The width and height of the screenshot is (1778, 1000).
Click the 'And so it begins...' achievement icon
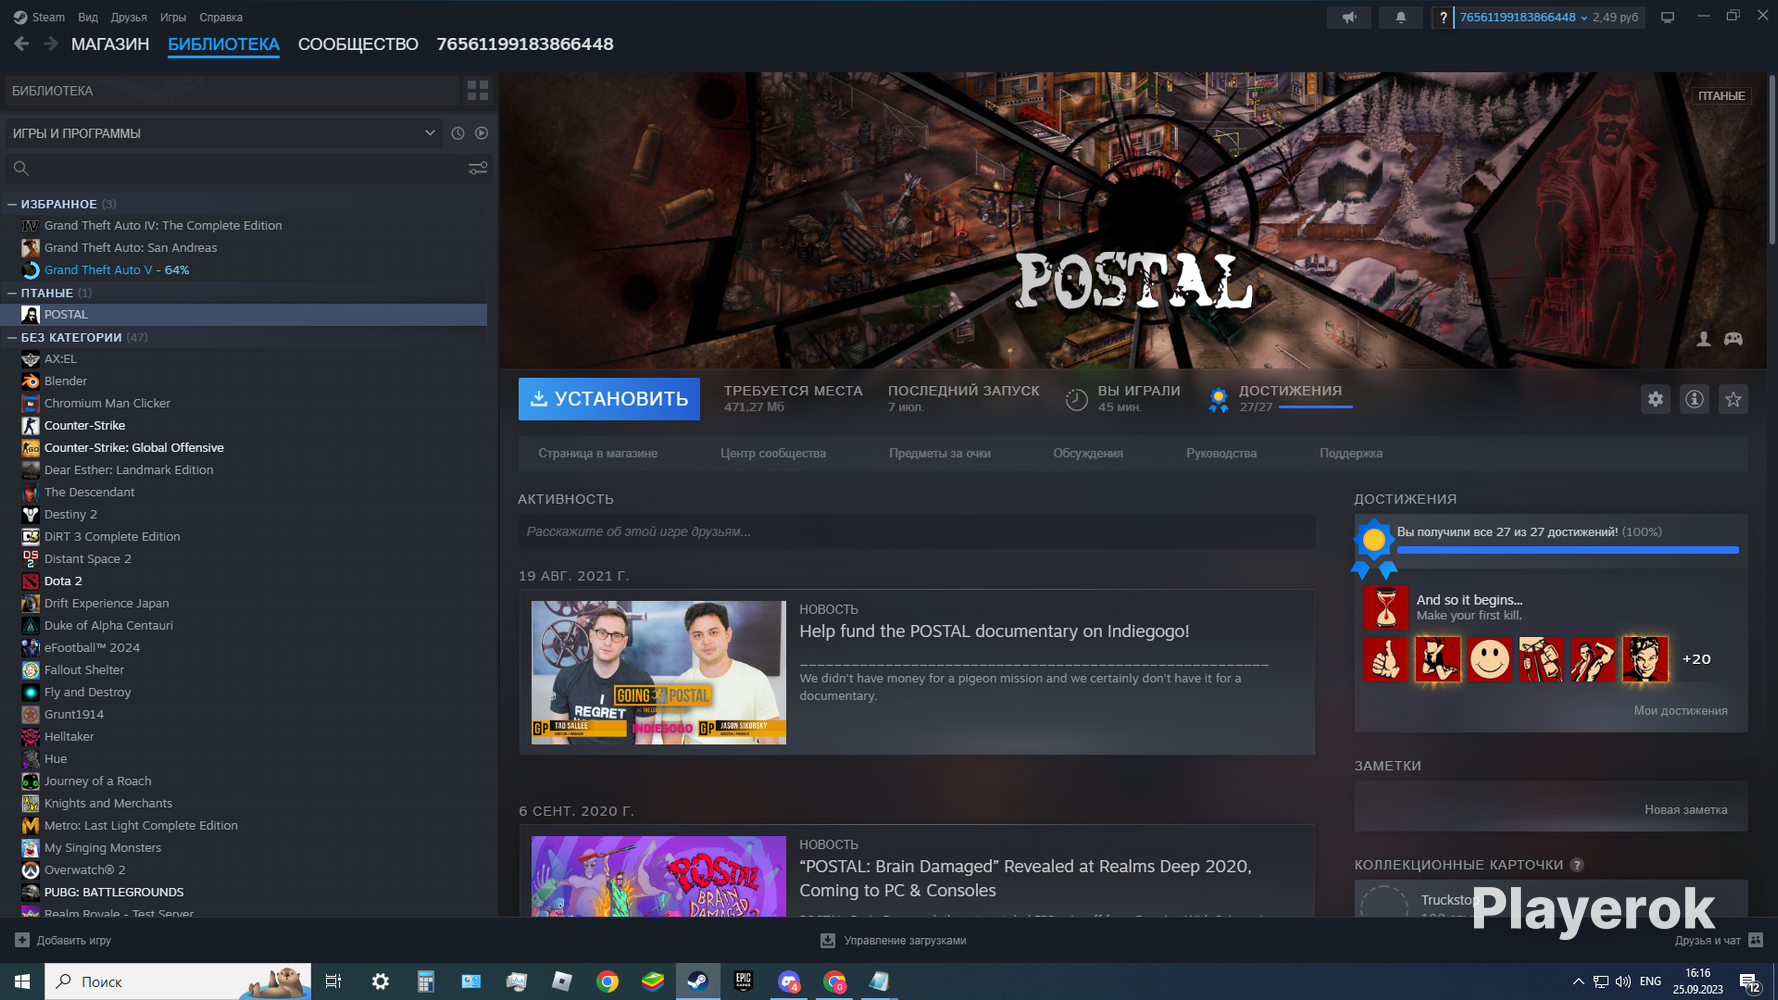click(1386, 607)
